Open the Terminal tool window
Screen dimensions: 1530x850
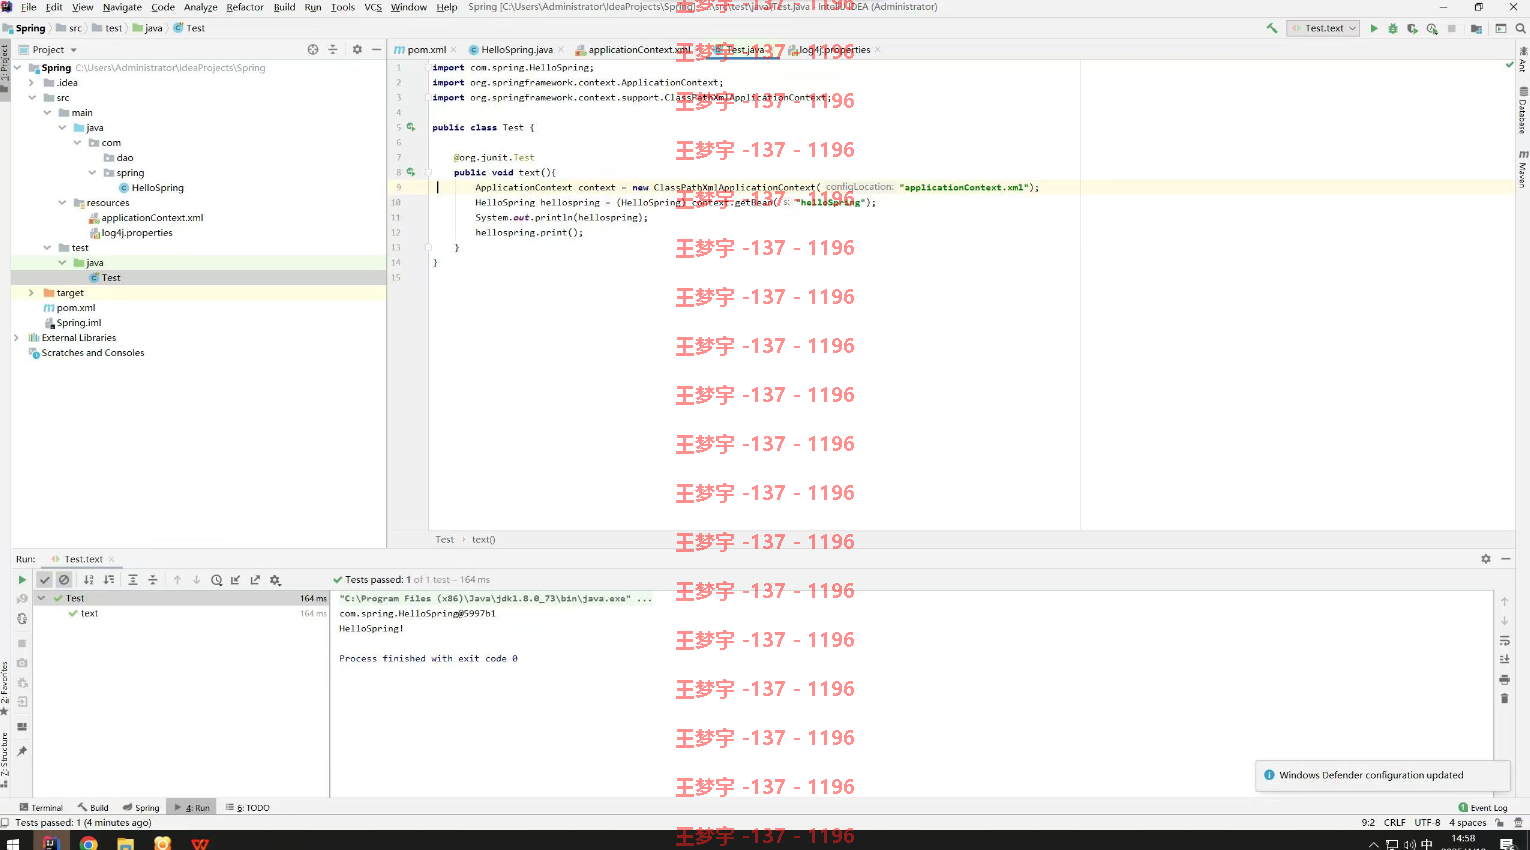41,808
